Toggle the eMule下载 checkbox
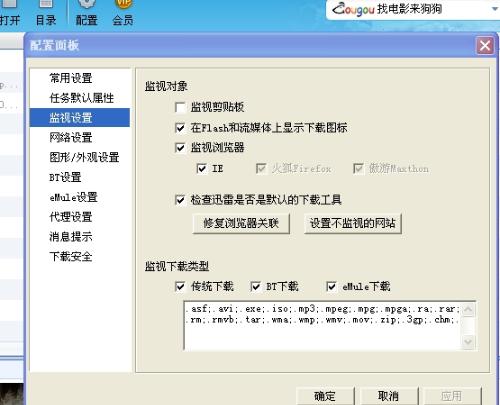 click(331, 287)
